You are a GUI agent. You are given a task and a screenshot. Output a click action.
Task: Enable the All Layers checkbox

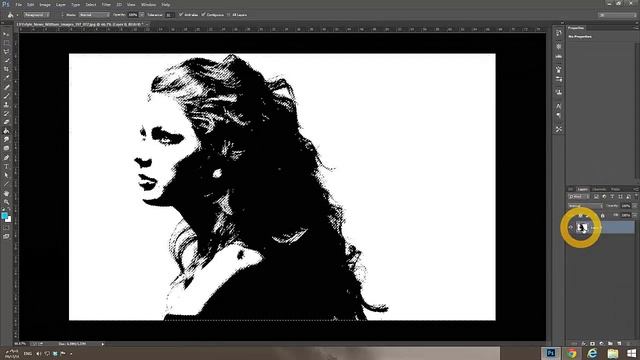(x=229, y=15)
